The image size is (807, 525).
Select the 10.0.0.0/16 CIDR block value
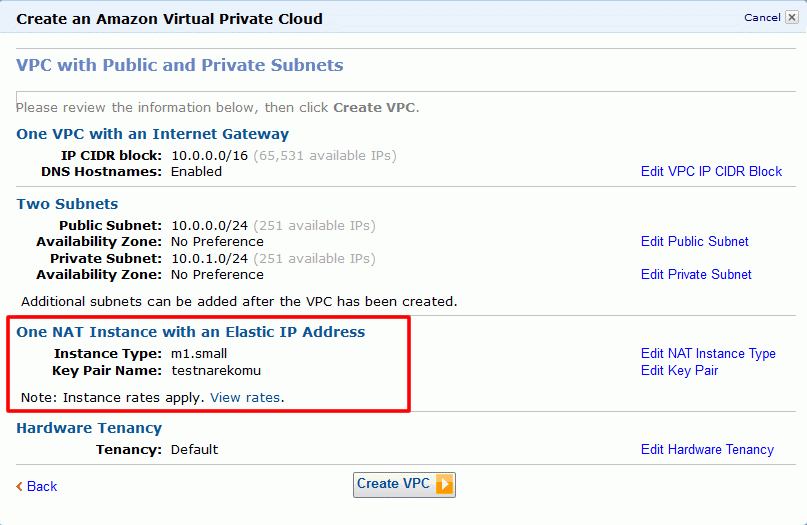[209, 155]
